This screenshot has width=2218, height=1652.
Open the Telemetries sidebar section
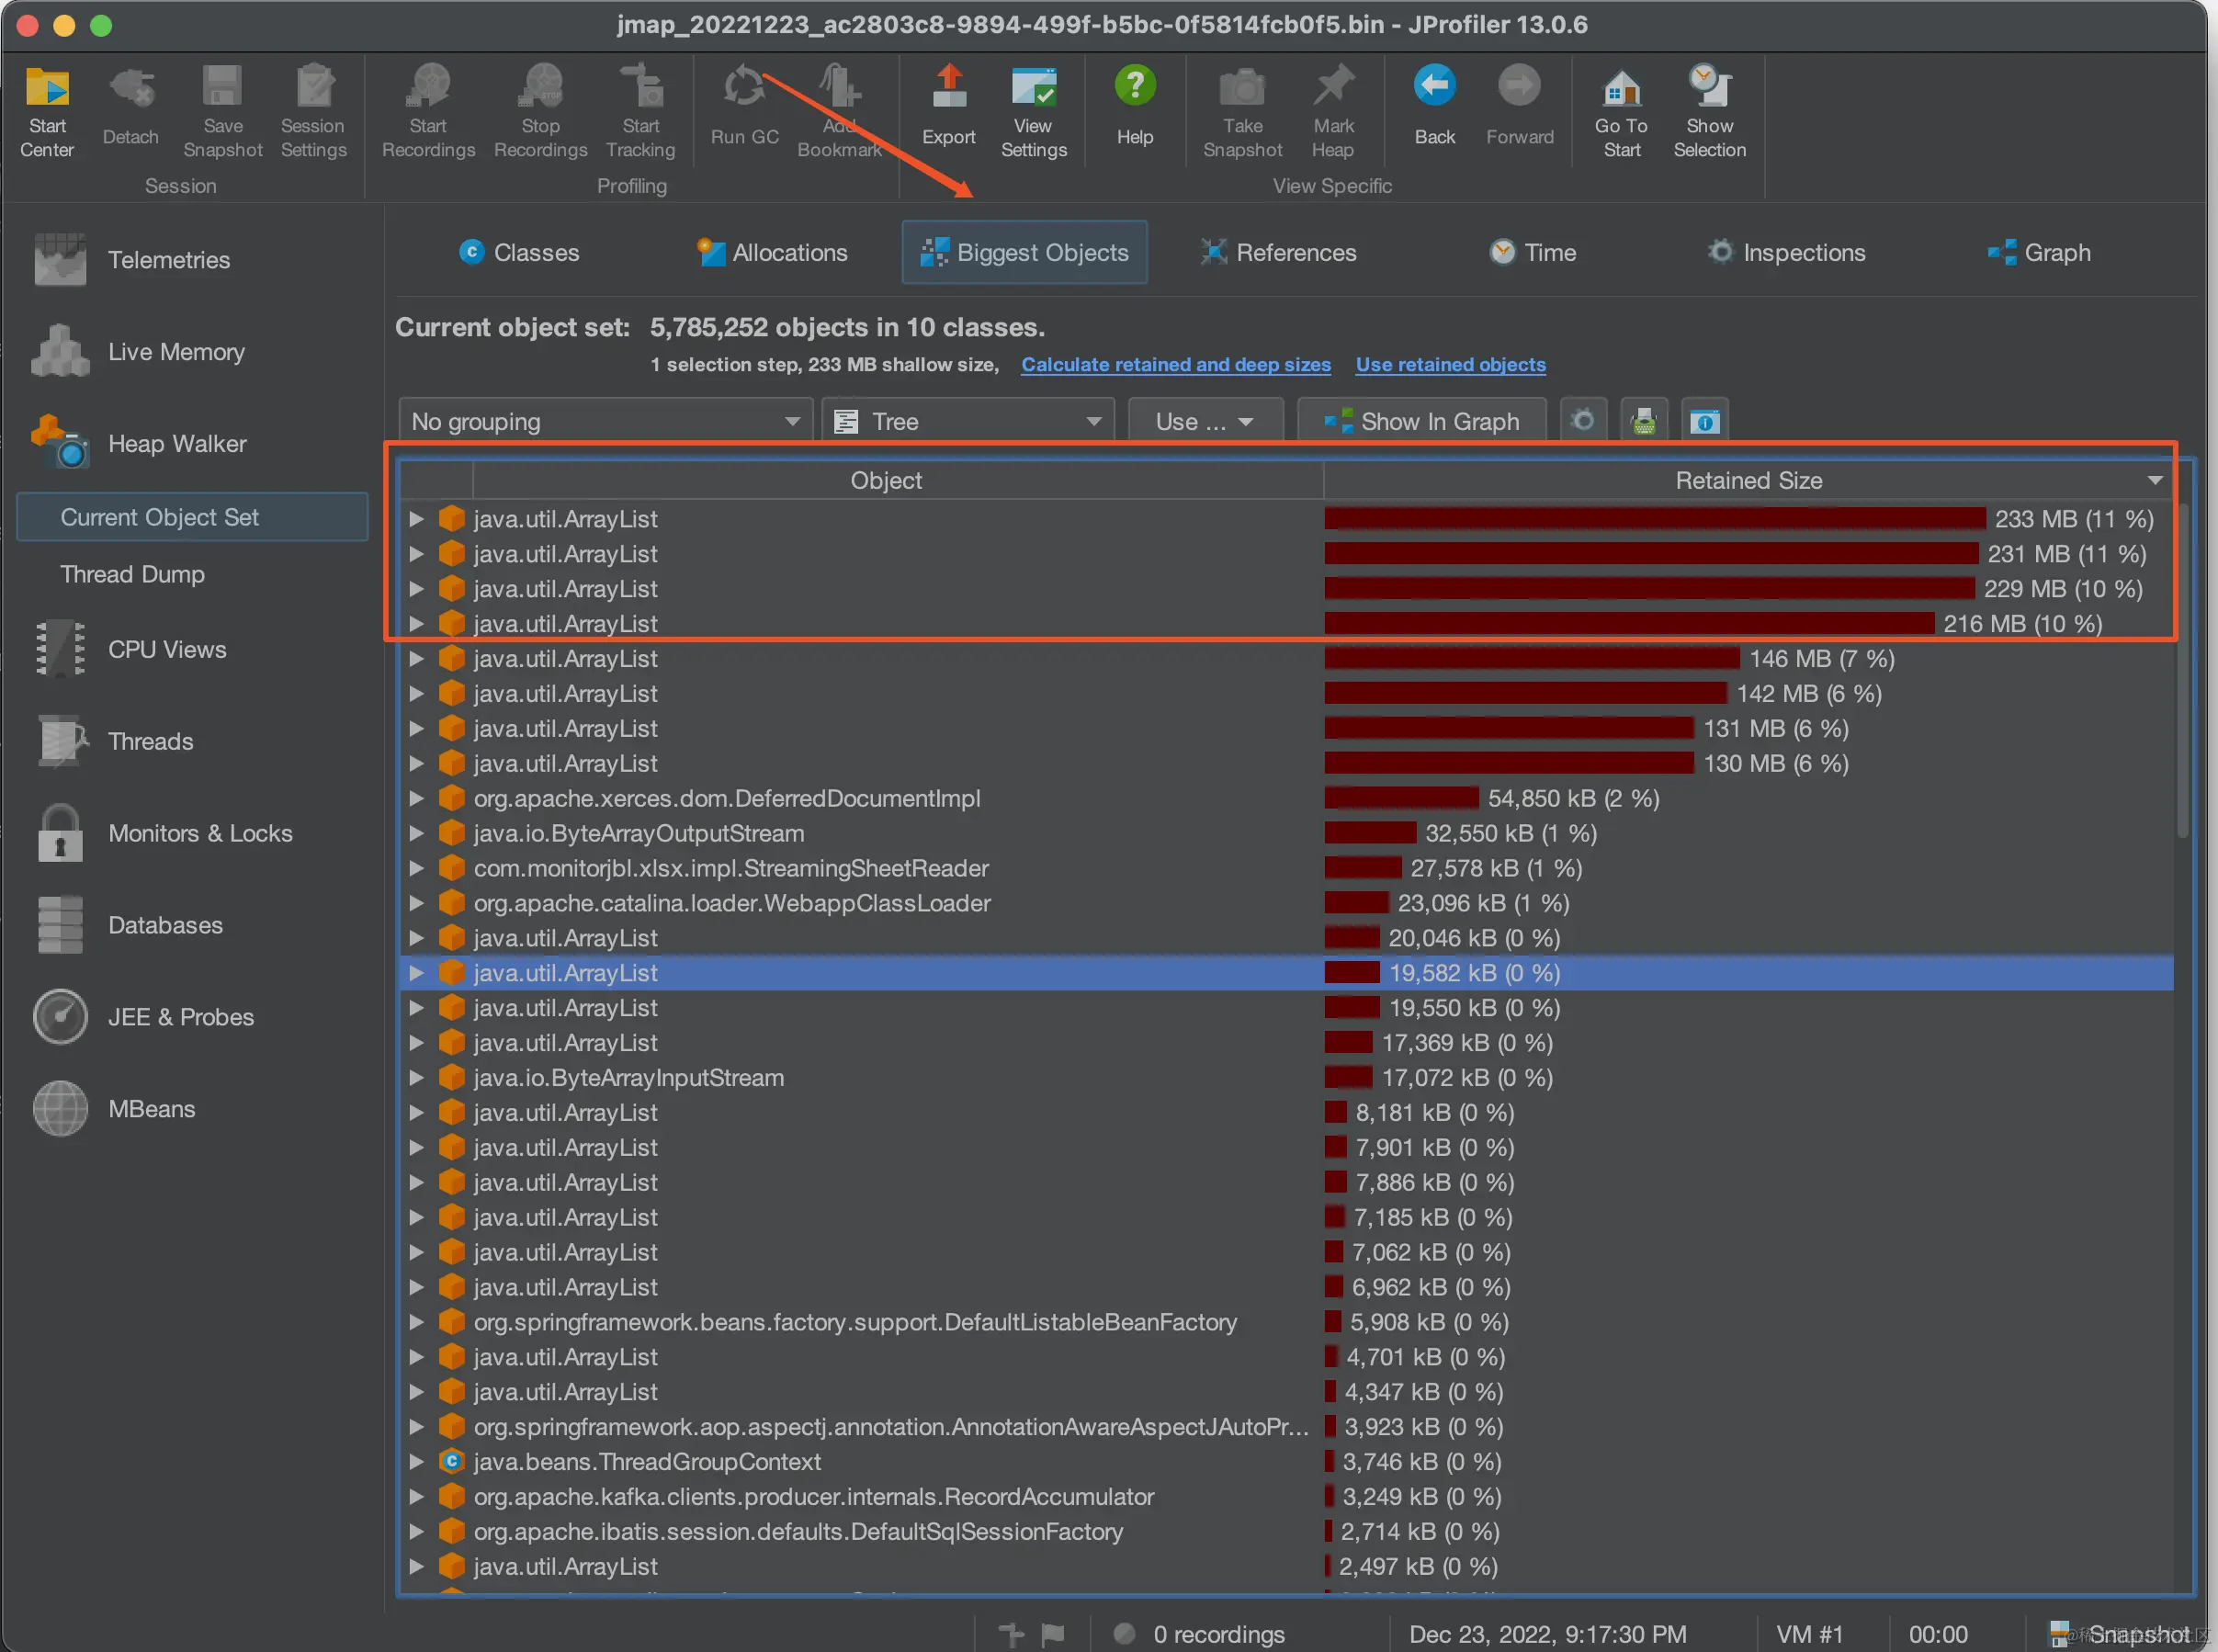coord(168,260)
